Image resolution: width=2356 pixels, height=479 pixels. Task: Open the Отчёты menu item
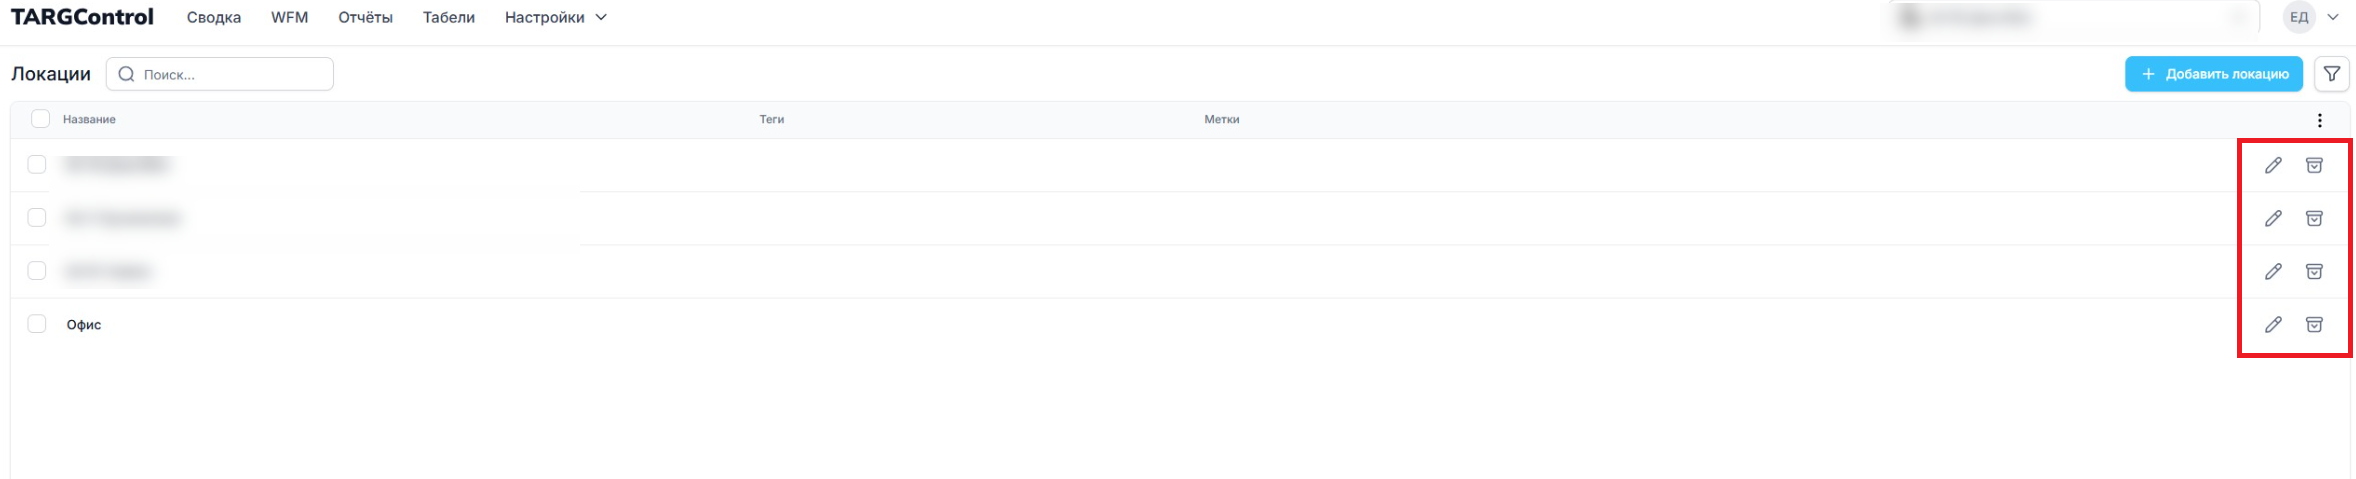[x=365, y=17]
